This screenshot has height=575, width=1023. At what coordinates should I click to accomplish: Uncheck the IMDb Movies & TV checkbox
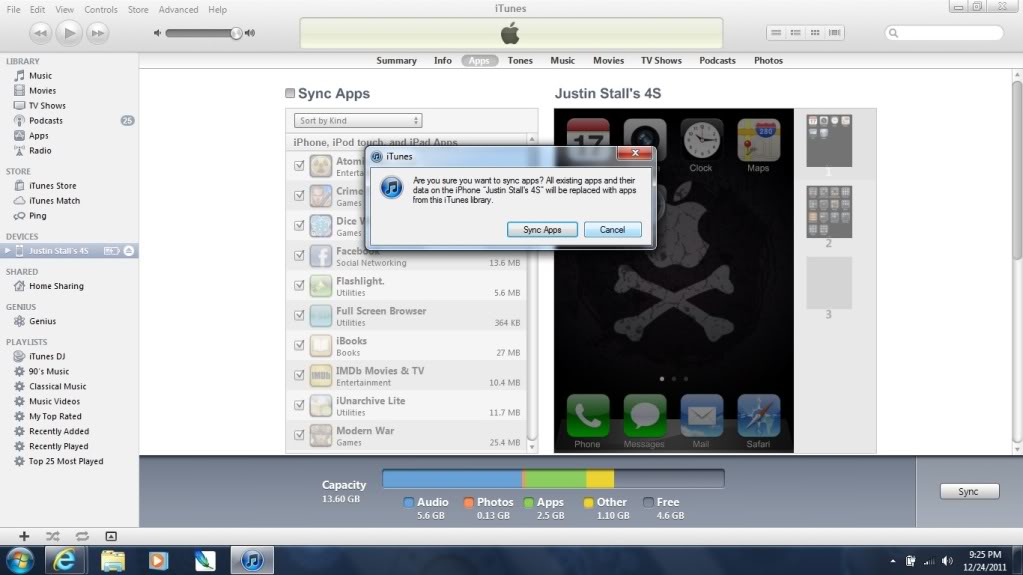click(299, 375)
